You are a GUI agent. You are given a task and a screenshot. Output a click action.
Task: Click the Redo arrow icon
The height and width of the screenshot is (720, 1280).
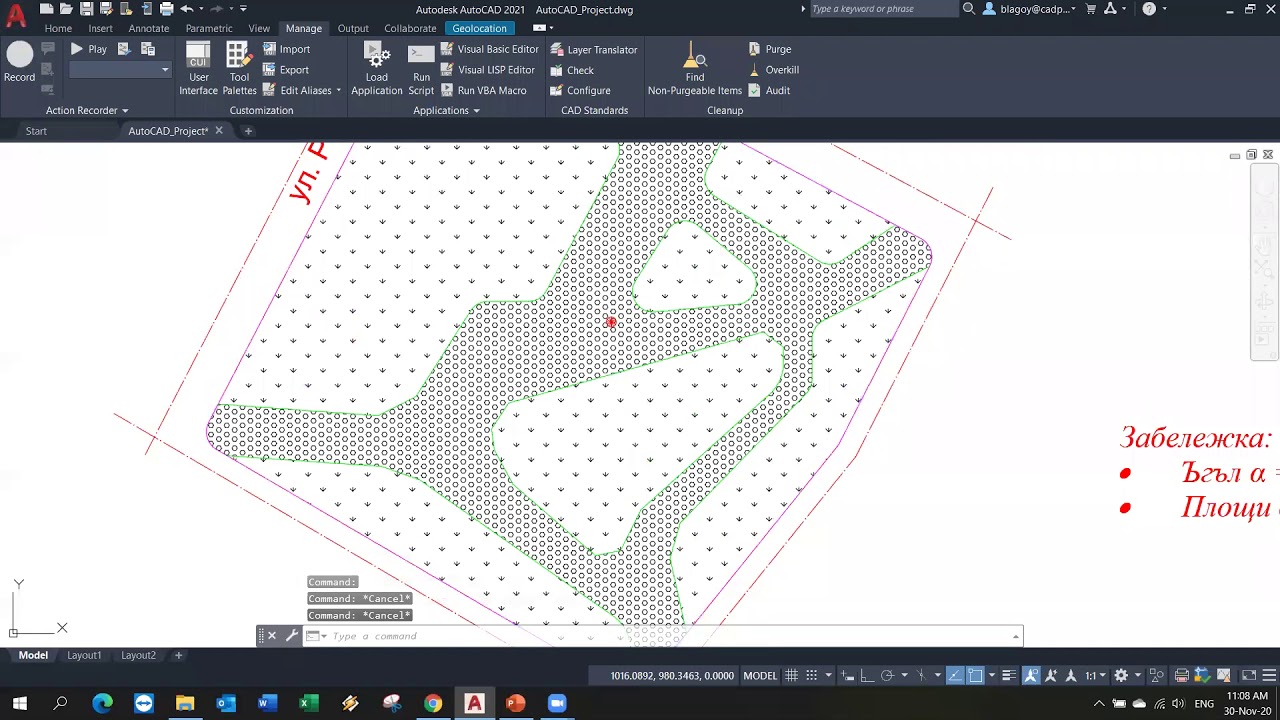point(216,9)
